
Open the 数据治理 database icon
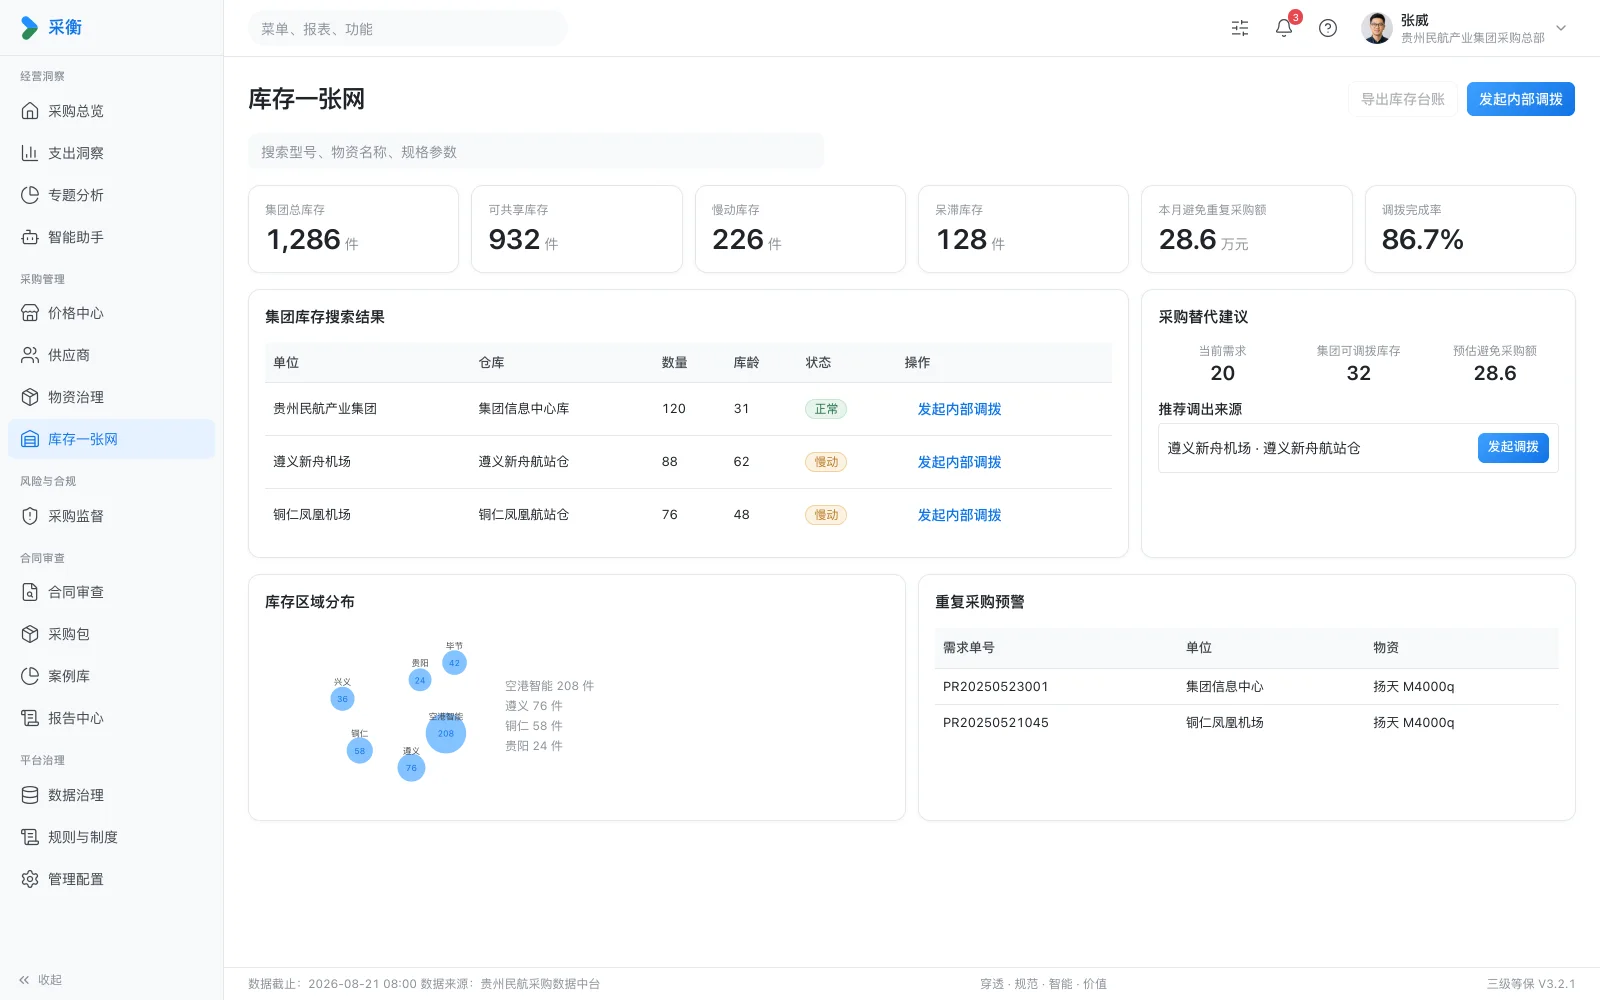coord(30,795)
